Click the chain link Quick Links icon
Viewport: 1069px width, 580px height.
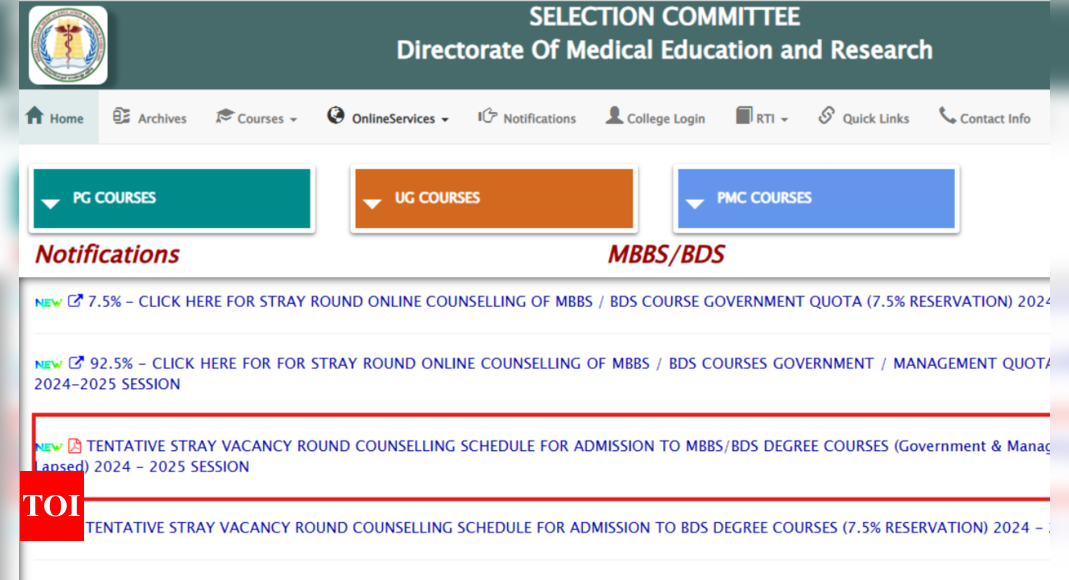826,115
